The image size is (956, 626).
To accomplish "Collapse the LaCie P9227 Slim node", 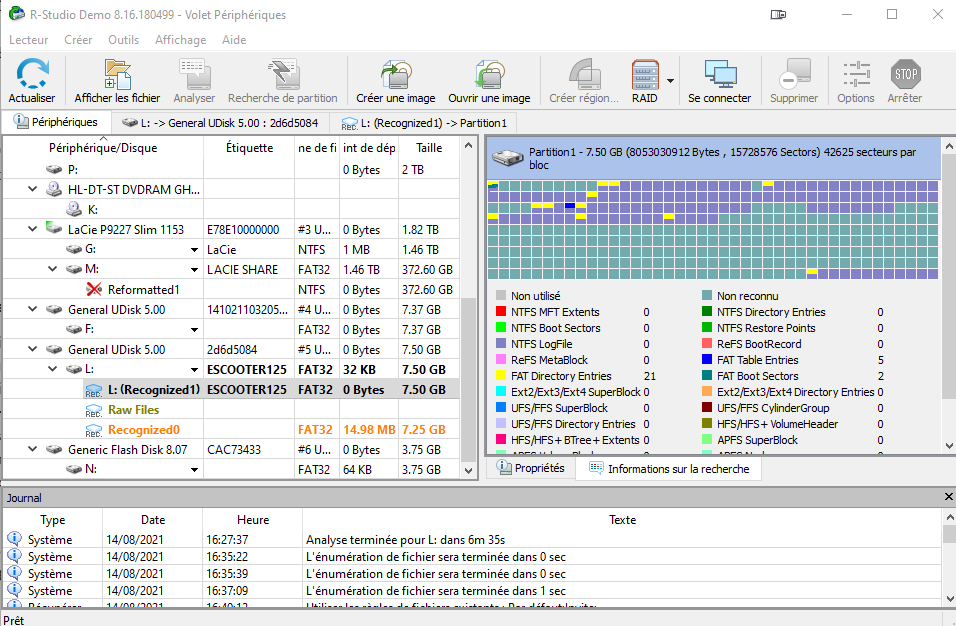I will coord(32,229).
